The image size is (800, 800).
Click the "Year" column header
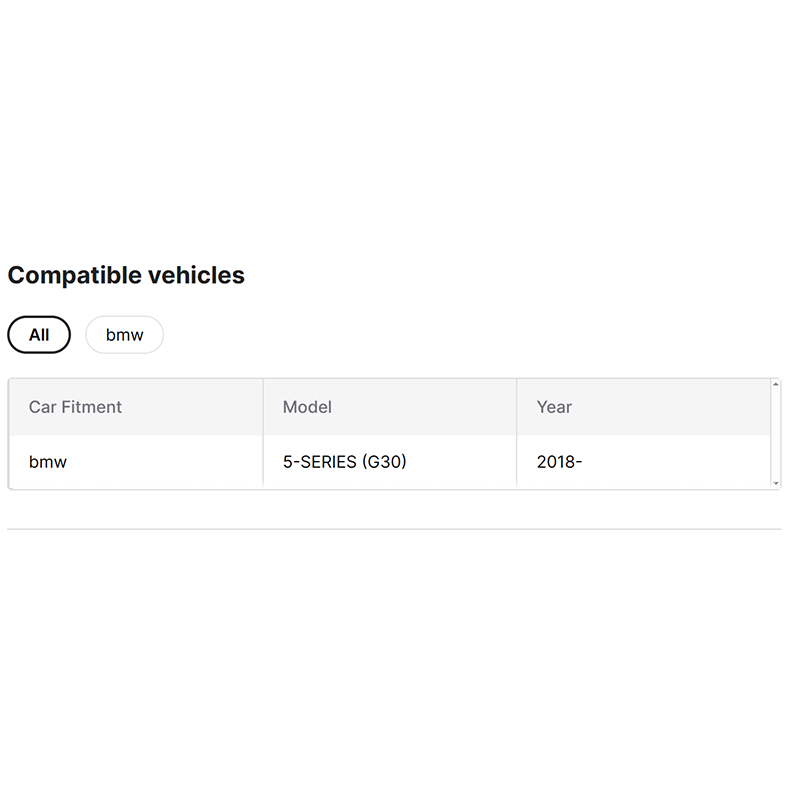[554, 407]
